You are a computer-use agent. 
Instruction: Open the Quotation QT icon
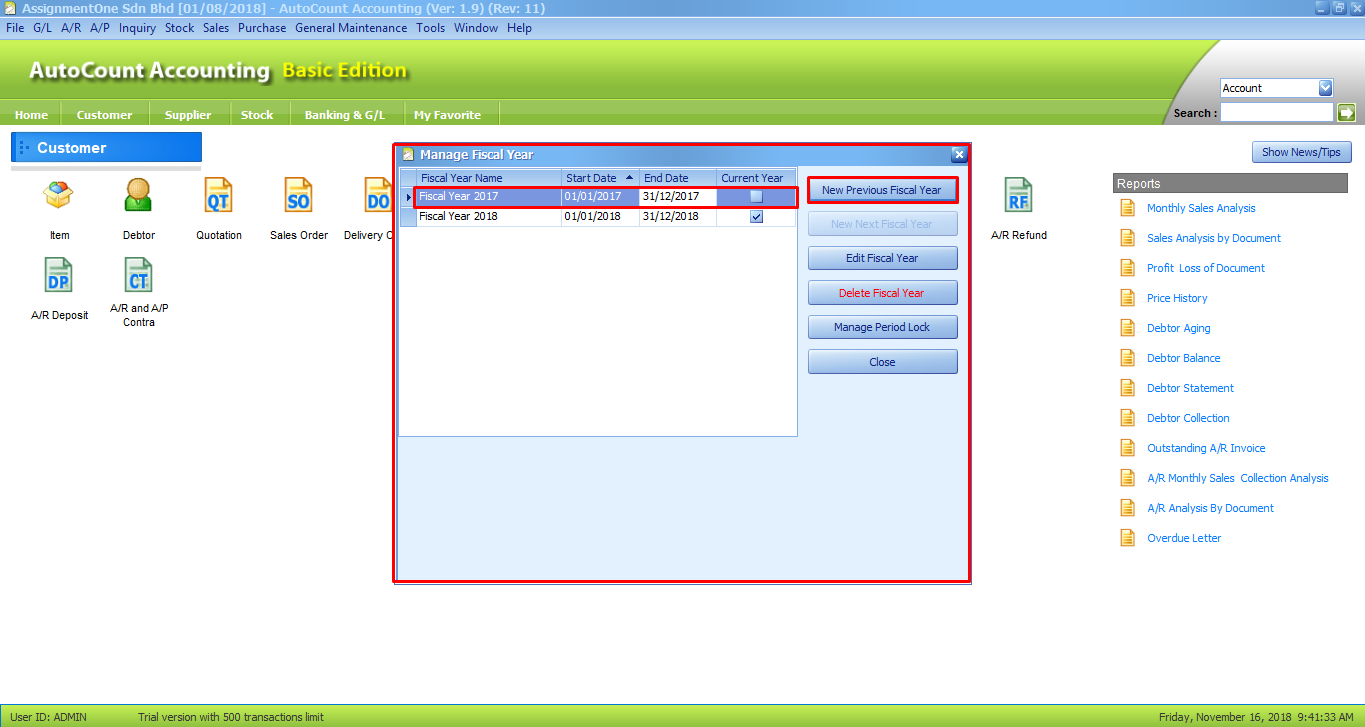coord(218,195)
